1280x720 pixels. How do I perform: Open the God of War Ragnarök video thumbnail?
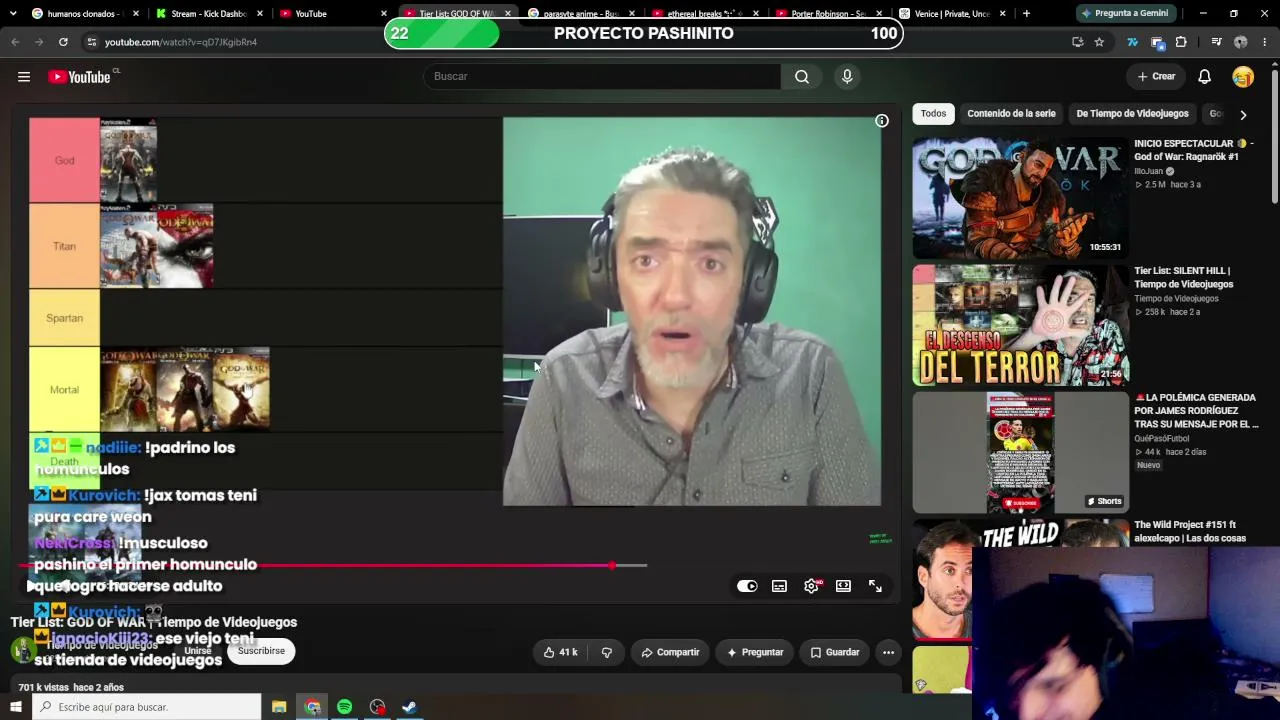click(1020, 198)
